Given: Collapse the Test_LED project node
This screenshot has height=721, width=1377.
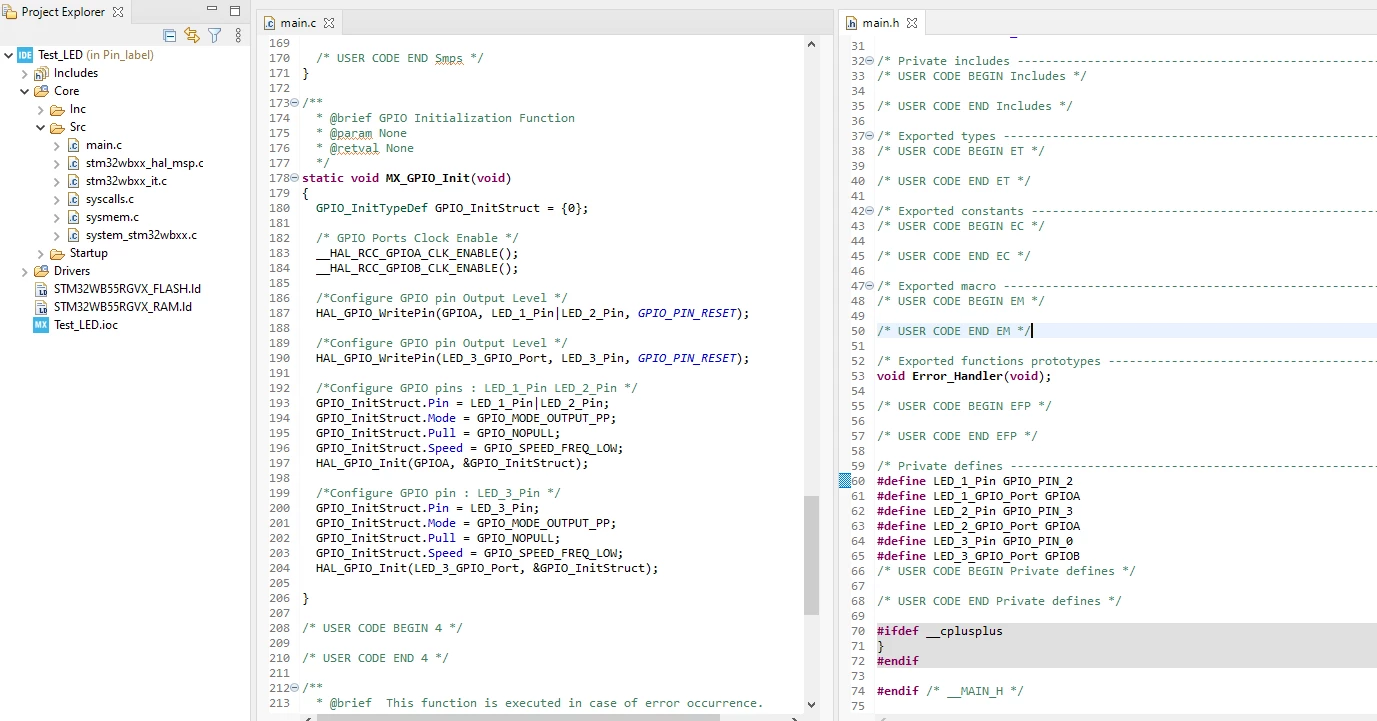Looking at the screenshot, I should pos(9,55).
